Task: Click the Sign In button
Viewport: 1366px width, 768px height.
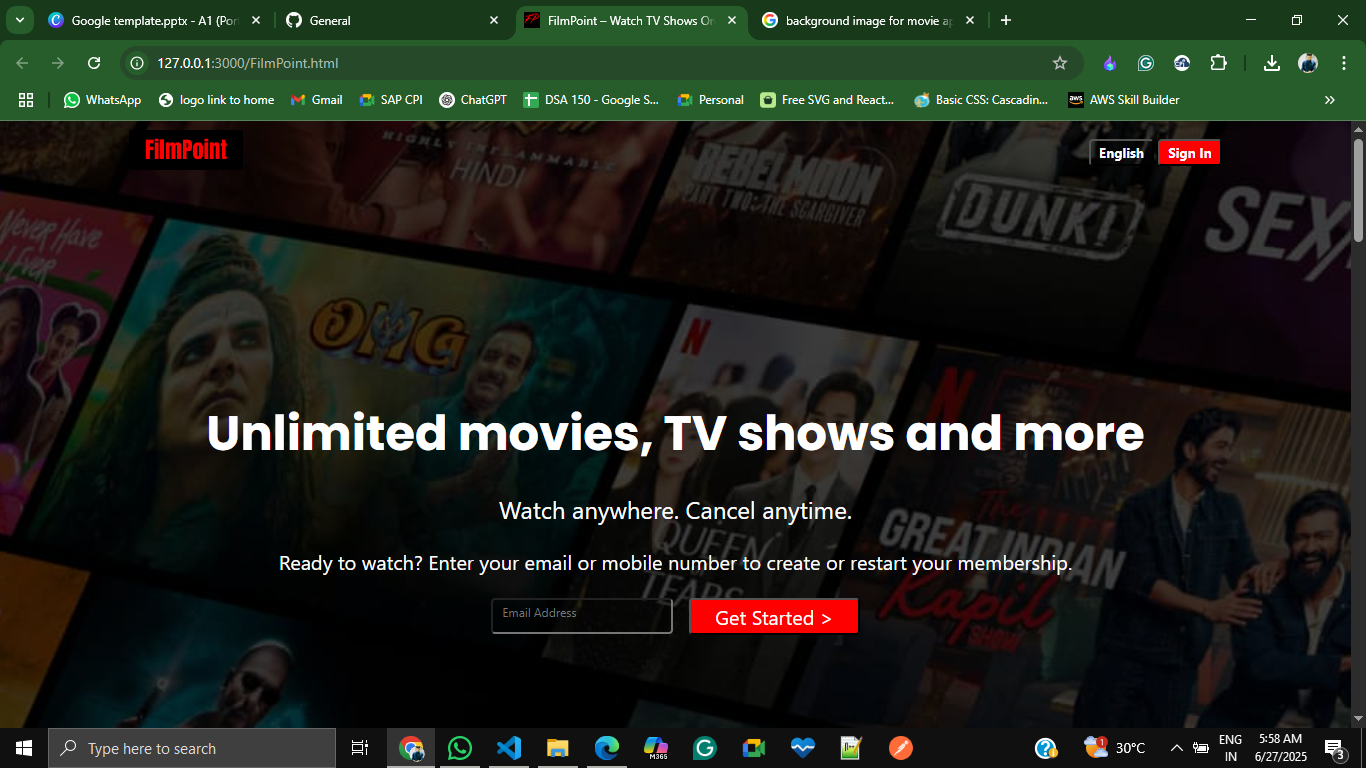Action: tap(1188, 152)
